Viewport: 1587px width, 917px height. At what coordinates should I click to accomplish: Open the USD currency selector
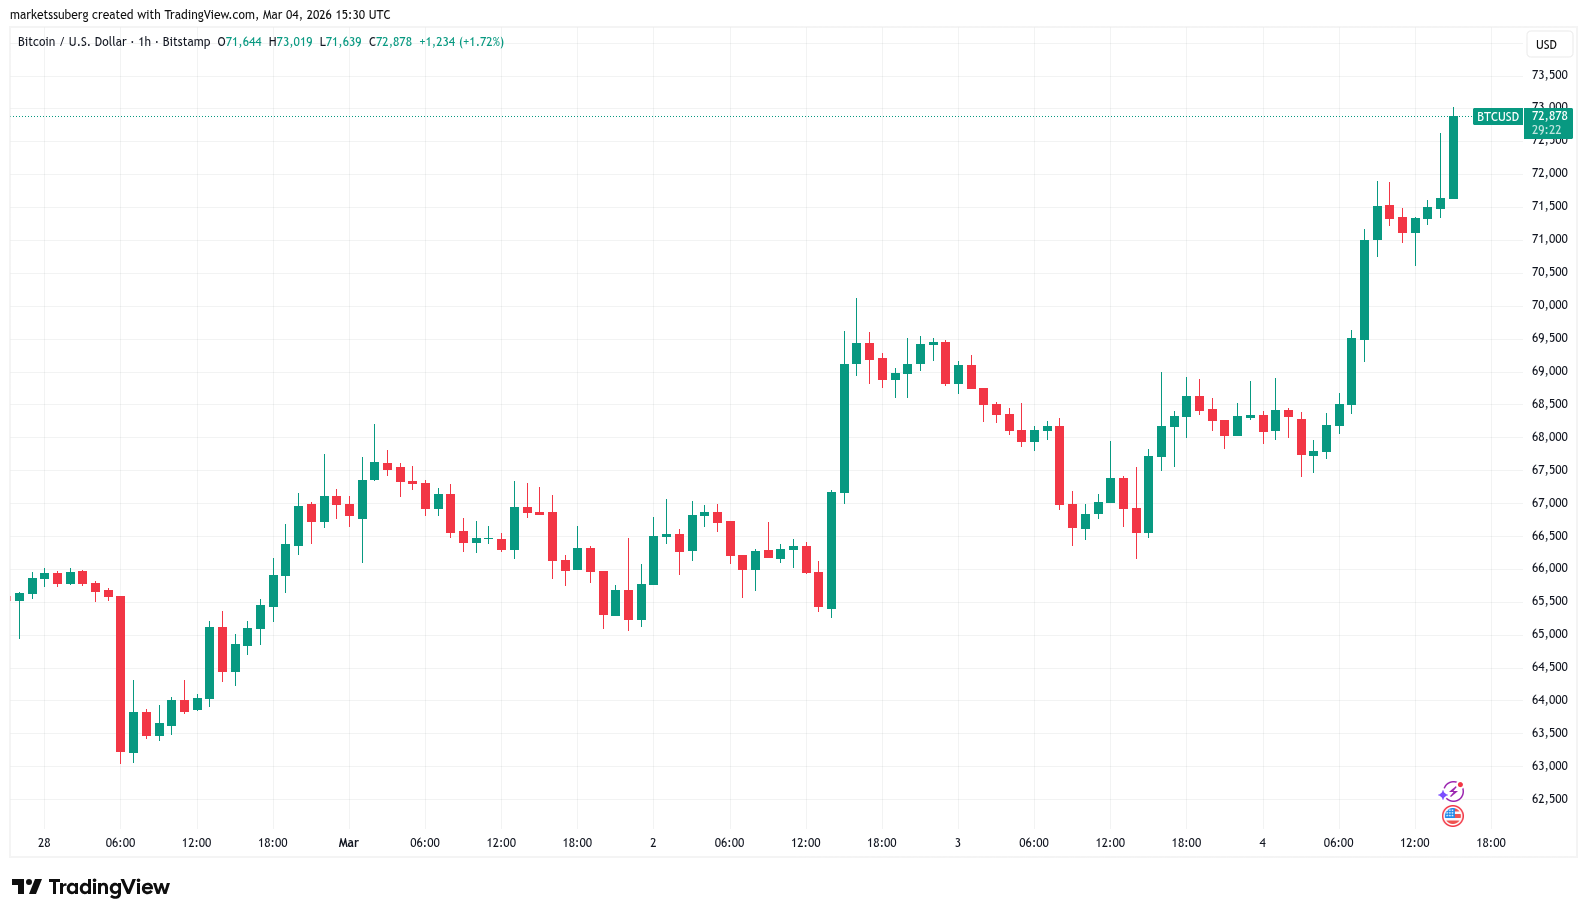(x=1546, y=44)
